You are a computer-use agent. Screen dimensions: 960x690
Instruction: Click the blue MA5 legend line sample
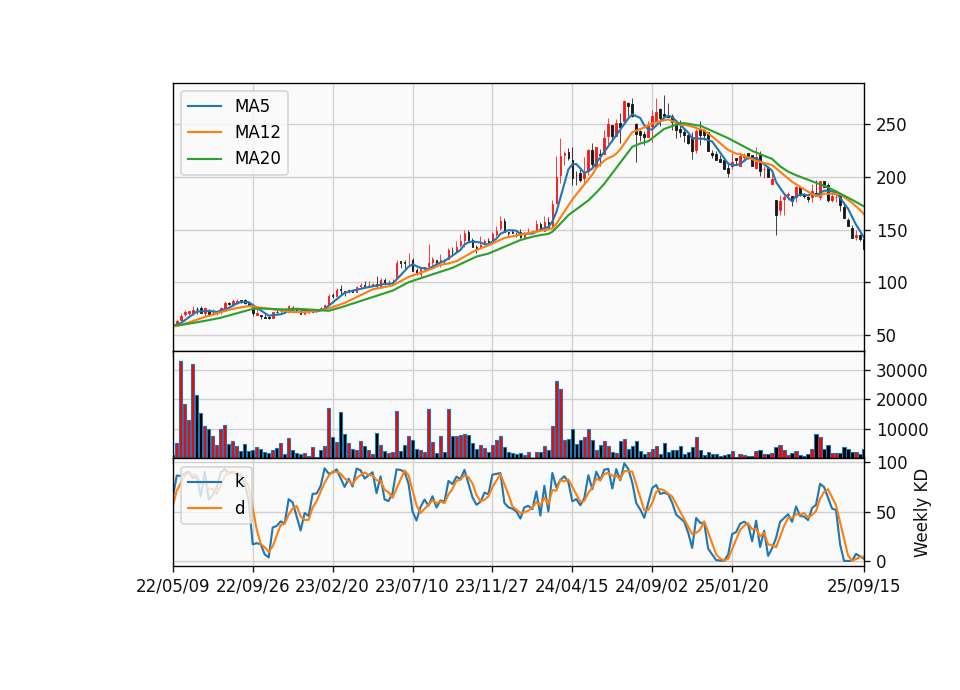coord(204,106)
